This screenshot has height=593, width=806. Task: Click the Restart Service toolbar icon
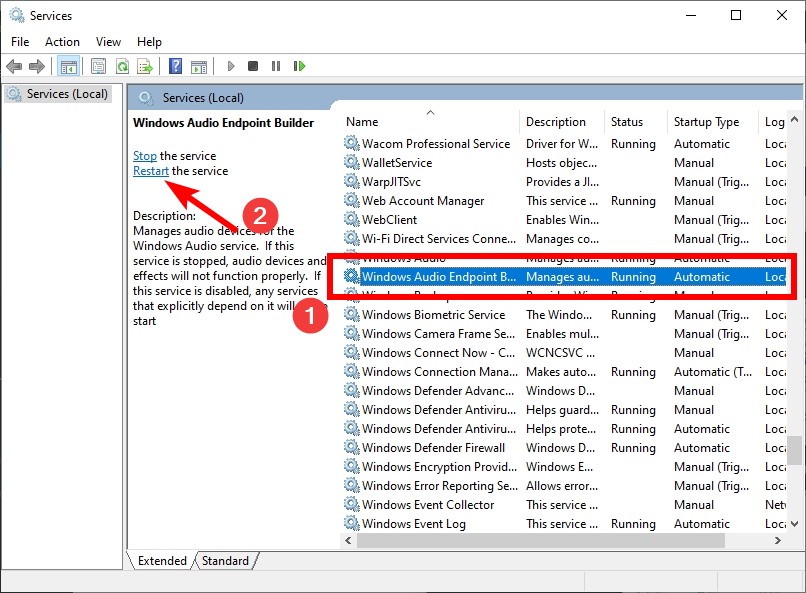pyautogui.click(x=299, y=66)
